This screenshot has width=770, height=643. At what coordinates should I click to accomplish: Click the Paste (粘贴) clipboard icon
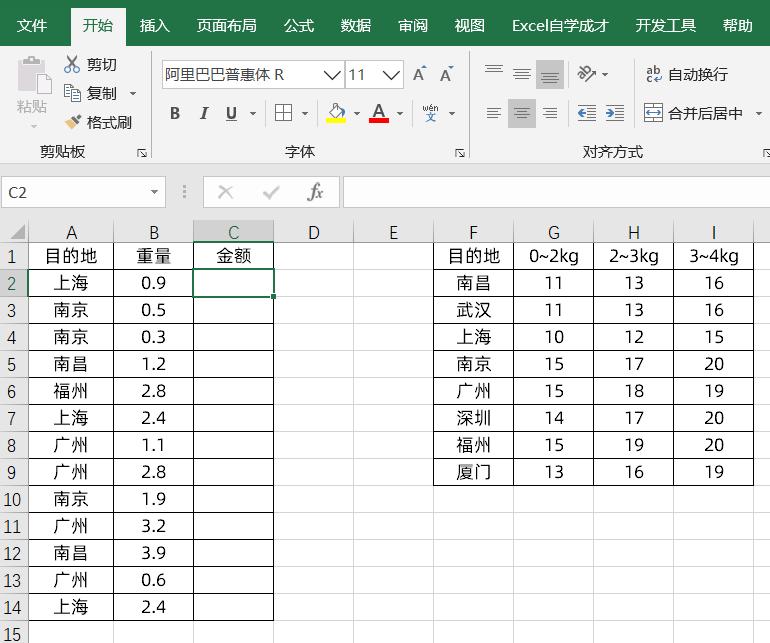34,75
